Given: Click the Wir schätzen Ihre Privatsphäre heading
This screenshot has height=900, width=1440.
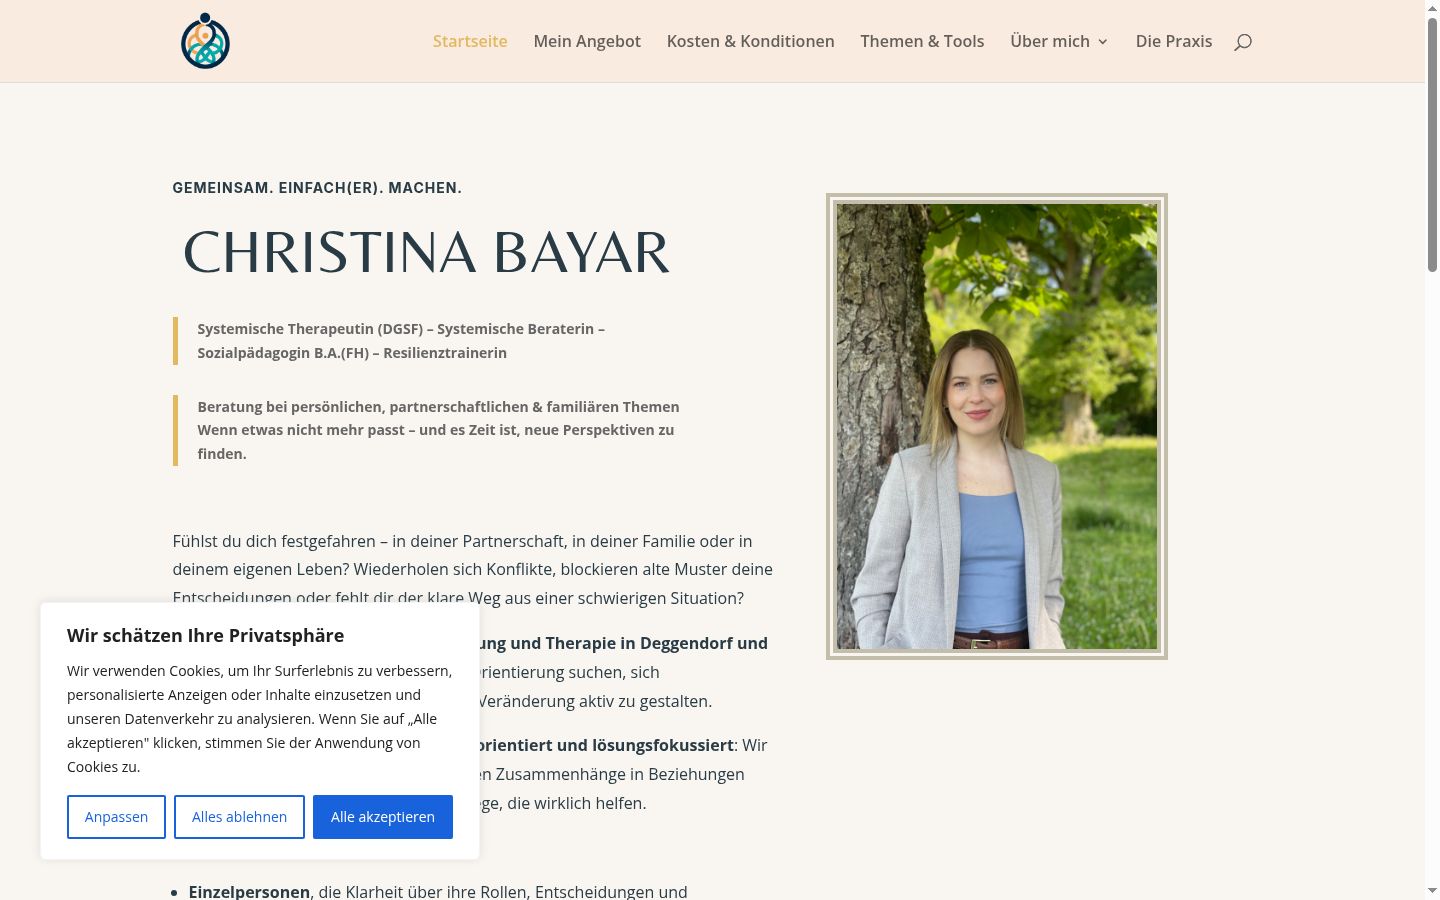Looking at the screenshot, I should [205, 635].
